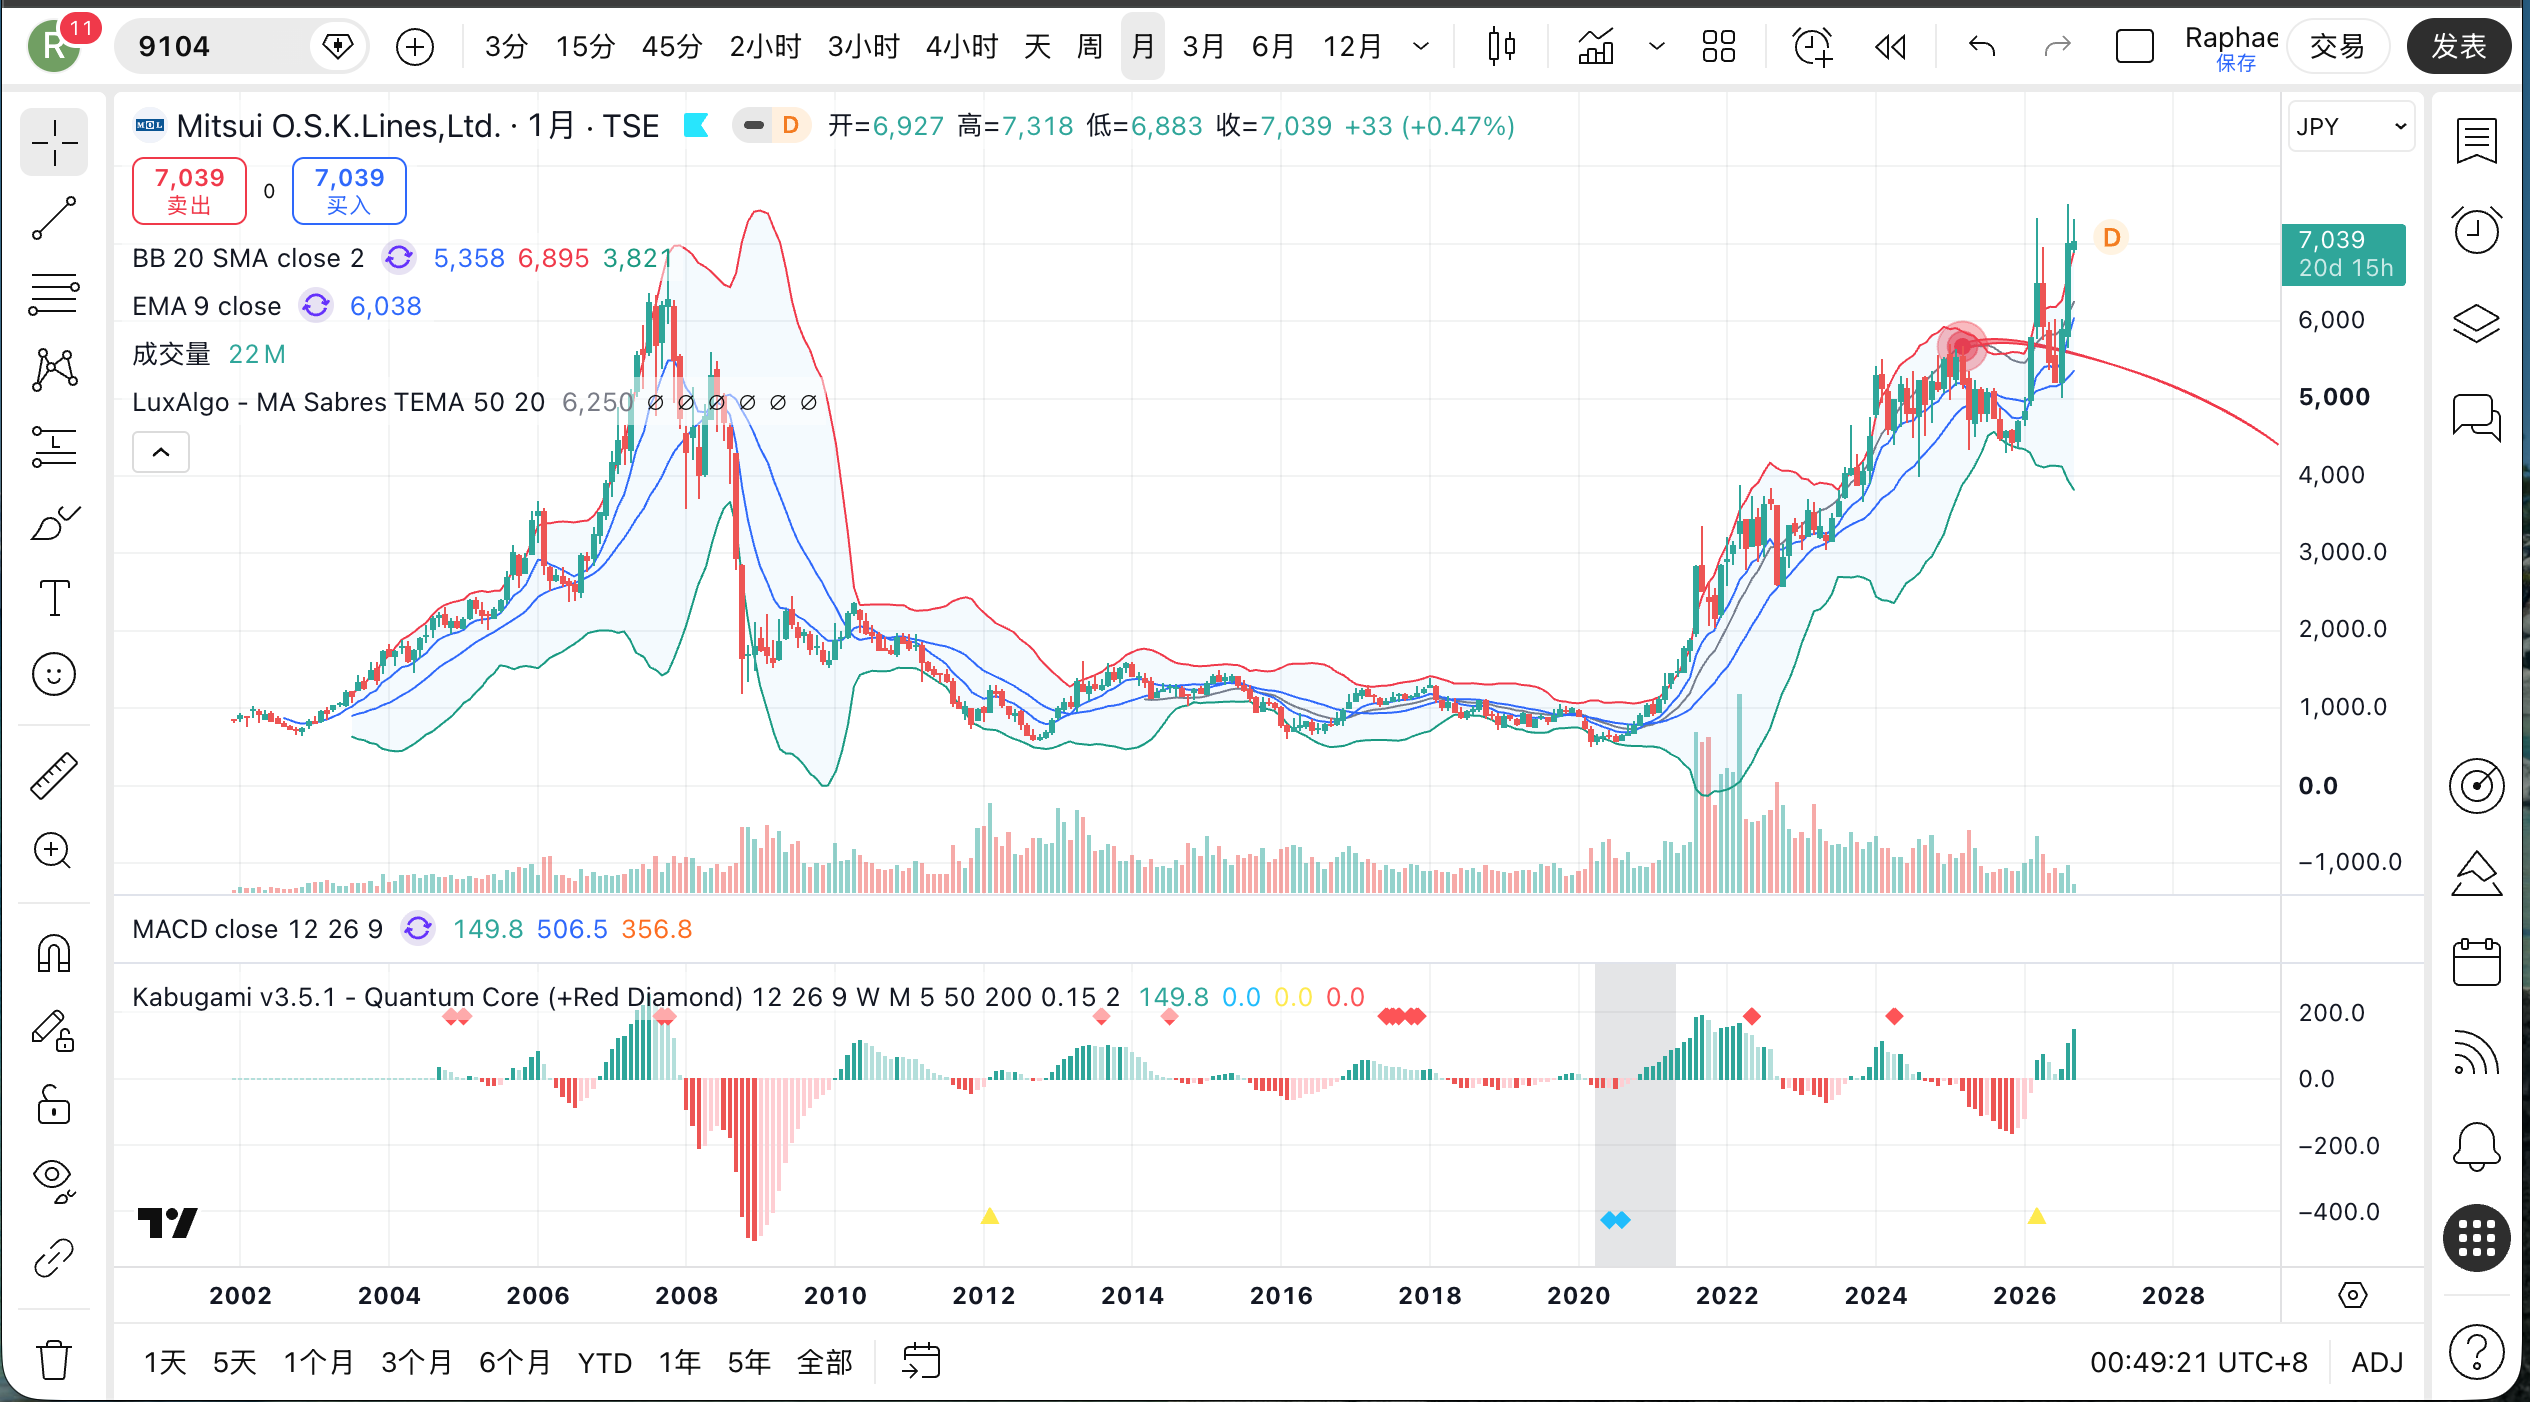Open the four-squares templates icon
The width and height of the screenshot is (2530, 1402).
[x=1719, y=47]
